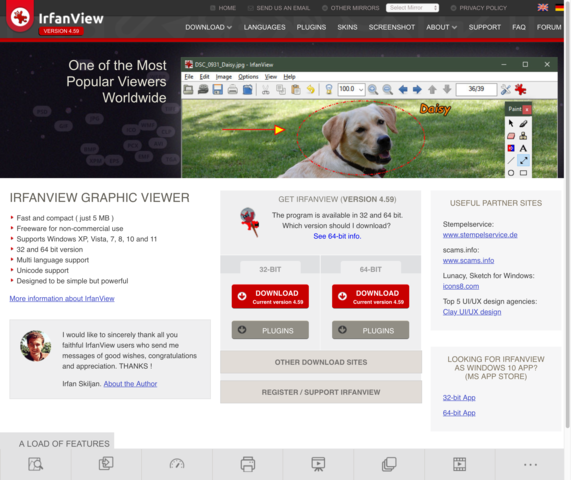Open the FORUM navigation item
Screen dimensions: 571x480
[549, 27]
